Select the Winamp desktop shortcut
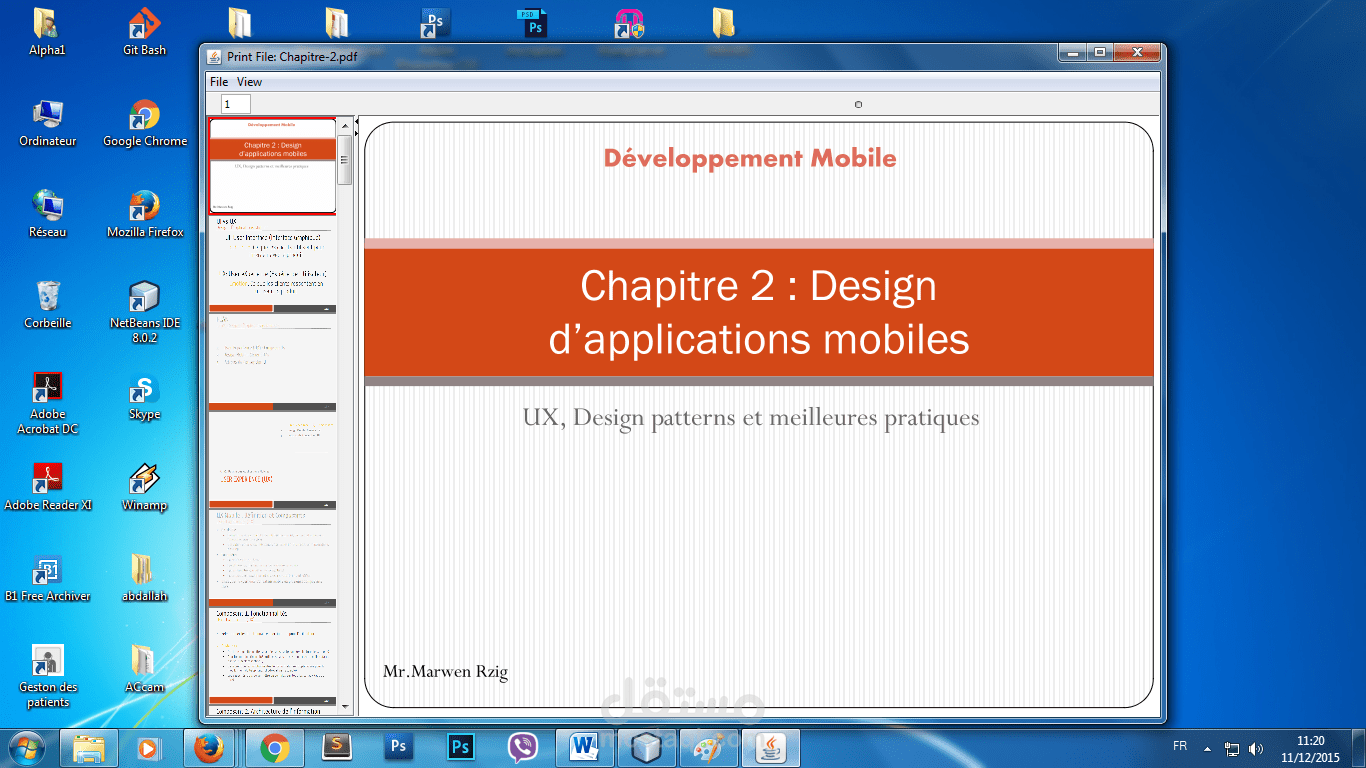1366x768 pixels. pyautogui.click(x=145, y=487)
